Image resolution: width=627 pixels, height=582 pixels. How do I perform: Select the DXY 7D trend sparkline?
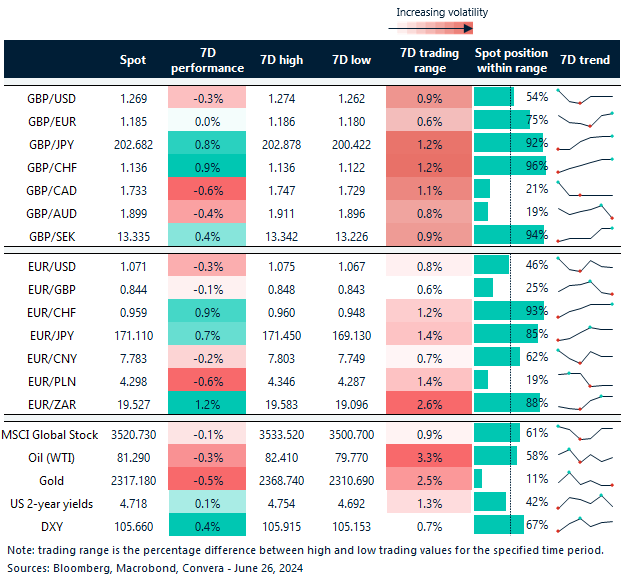(x=585, y=524)
